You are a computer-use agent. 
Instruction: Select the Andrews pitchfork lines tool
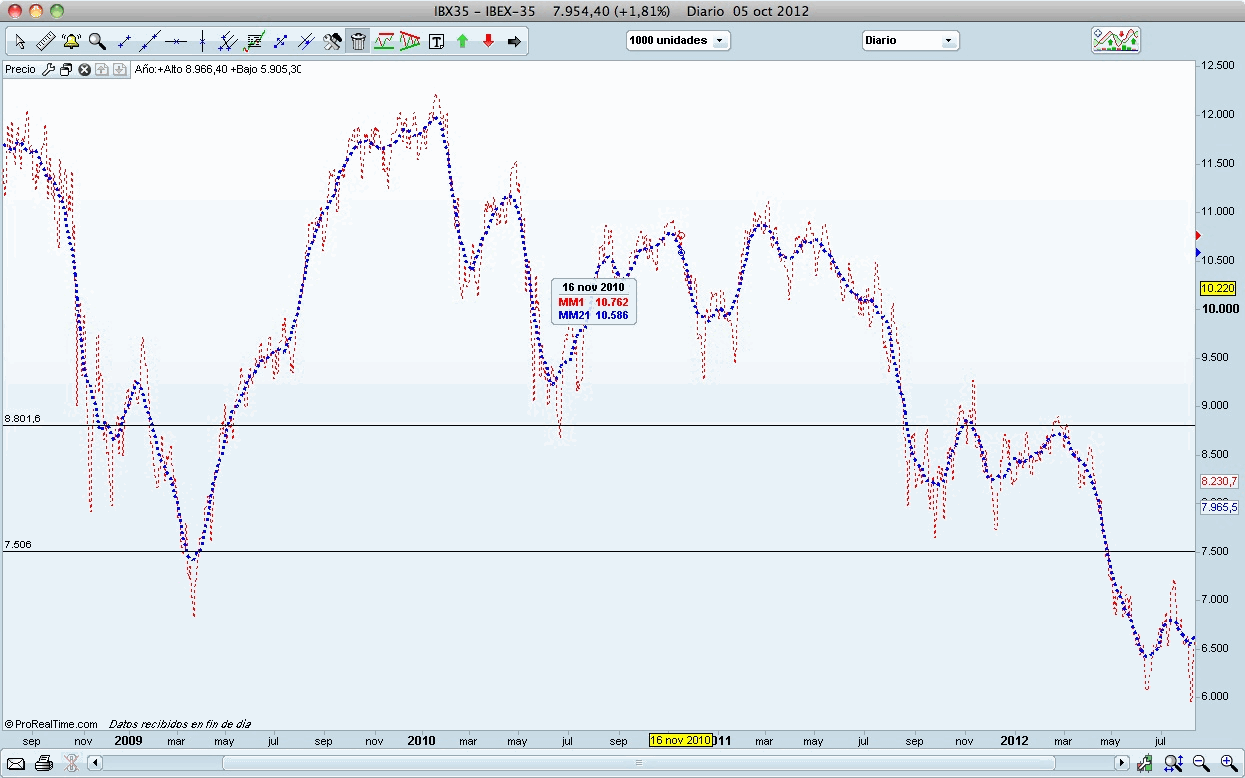[x=306, y=41]
